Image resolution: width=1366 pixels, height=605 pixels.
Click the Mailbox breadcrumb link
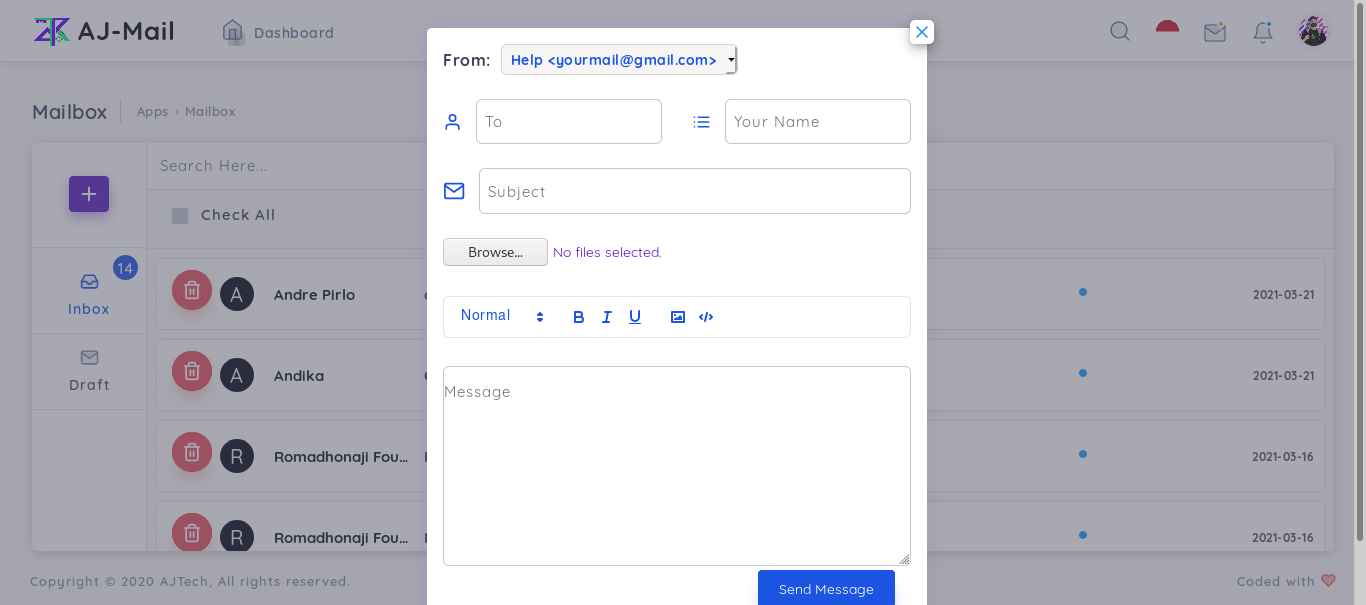[x=210, y=112]
